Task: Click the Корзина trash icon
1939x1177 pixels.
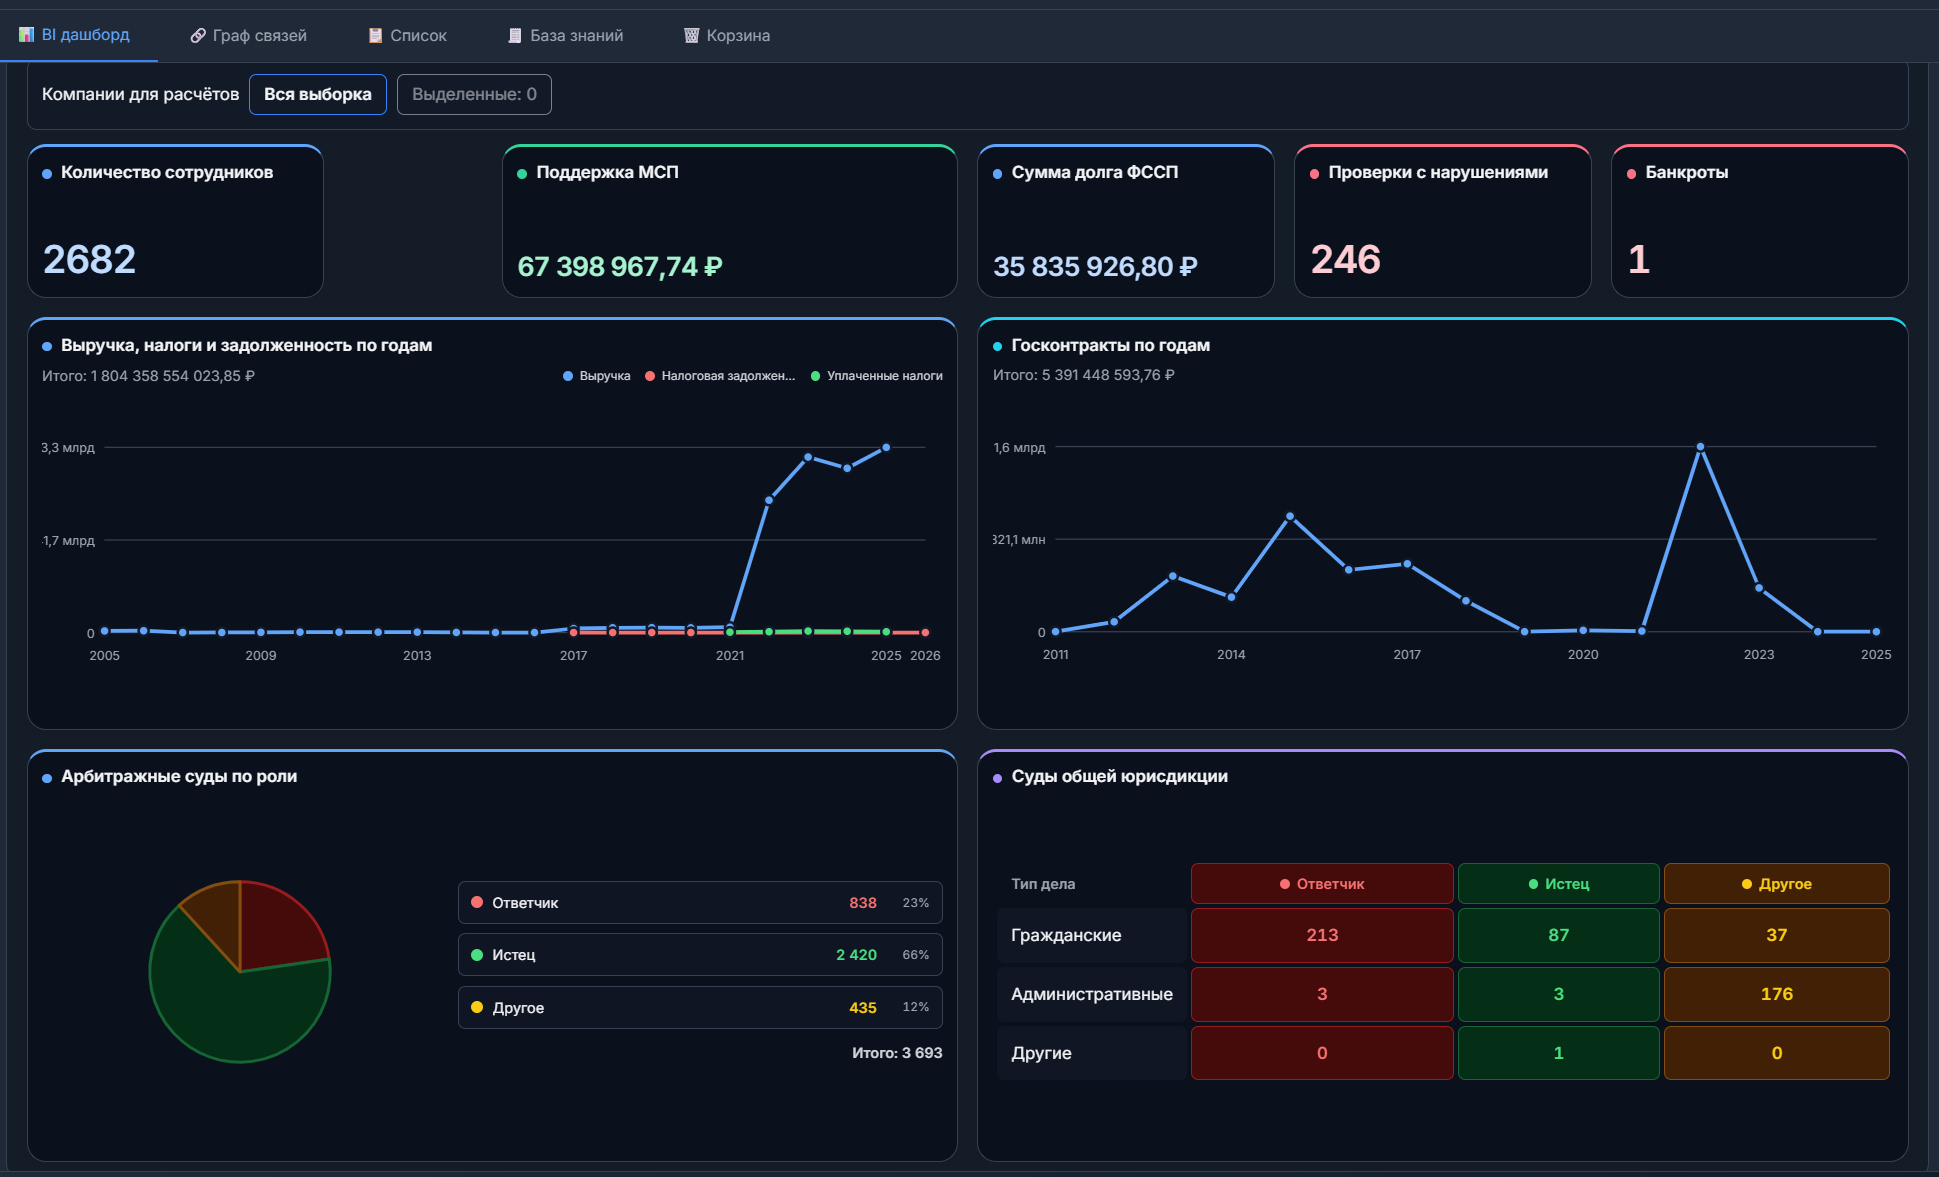Action: coord(691,36)
